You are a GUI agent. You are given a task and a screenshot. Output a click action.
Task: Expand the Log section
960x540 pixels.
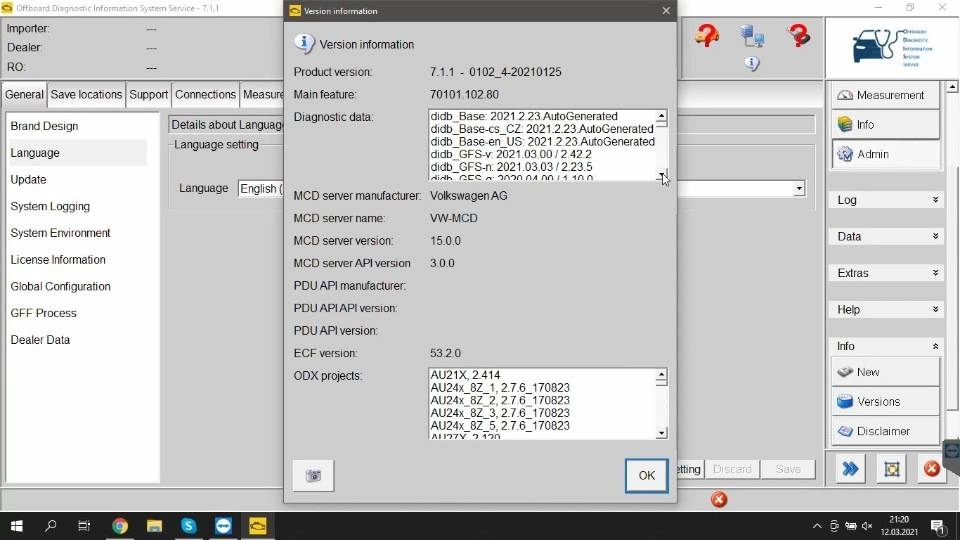(887, 200)
